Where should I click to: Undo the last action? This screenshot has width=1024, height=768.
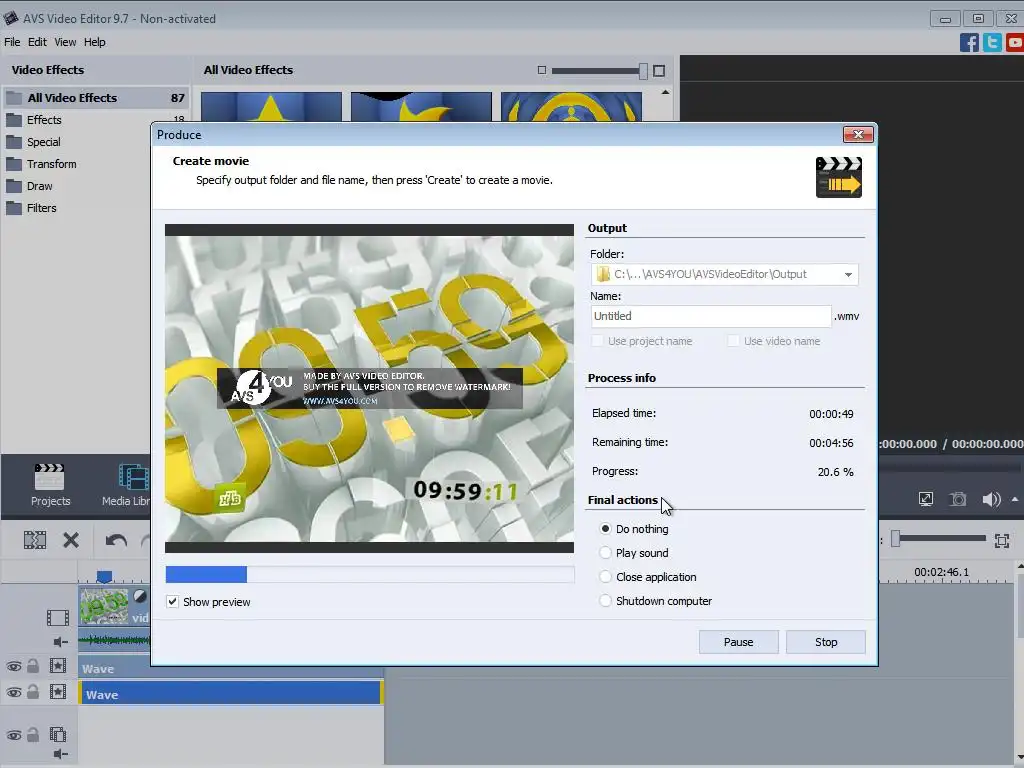pos(116,540)
